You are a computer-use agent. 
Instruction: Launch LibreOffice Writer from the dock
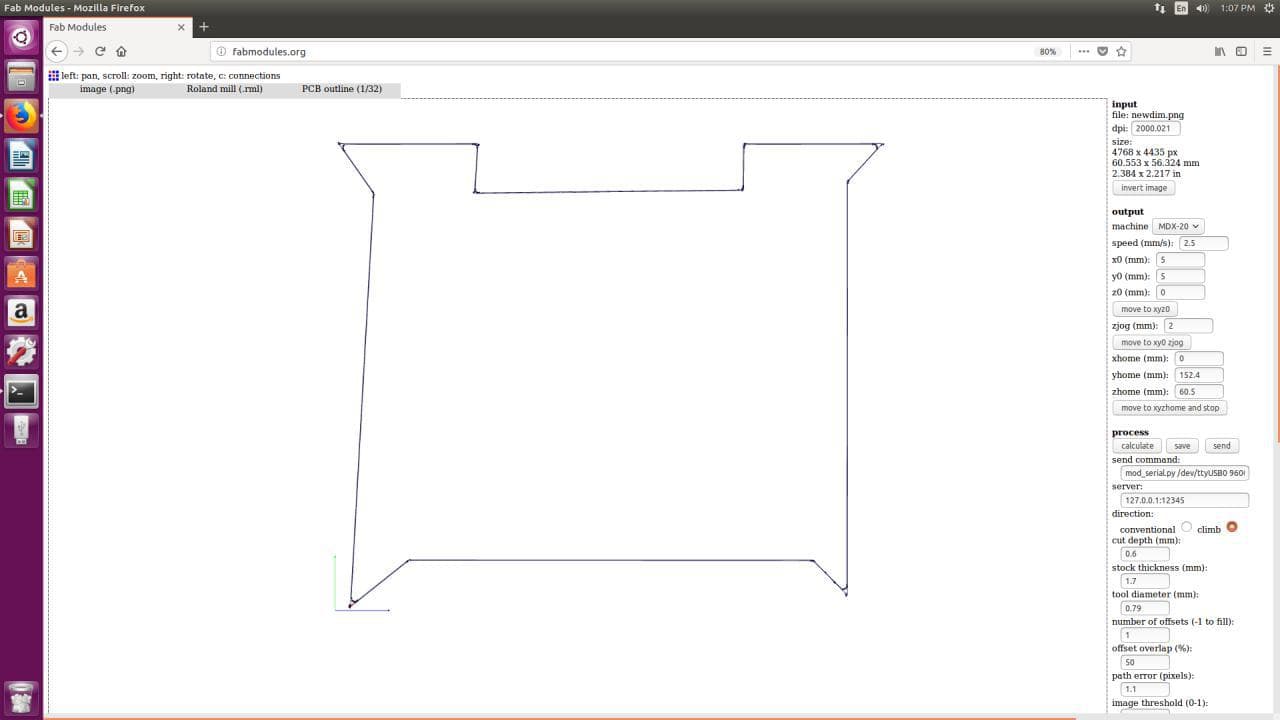click(x=21, y=155)
